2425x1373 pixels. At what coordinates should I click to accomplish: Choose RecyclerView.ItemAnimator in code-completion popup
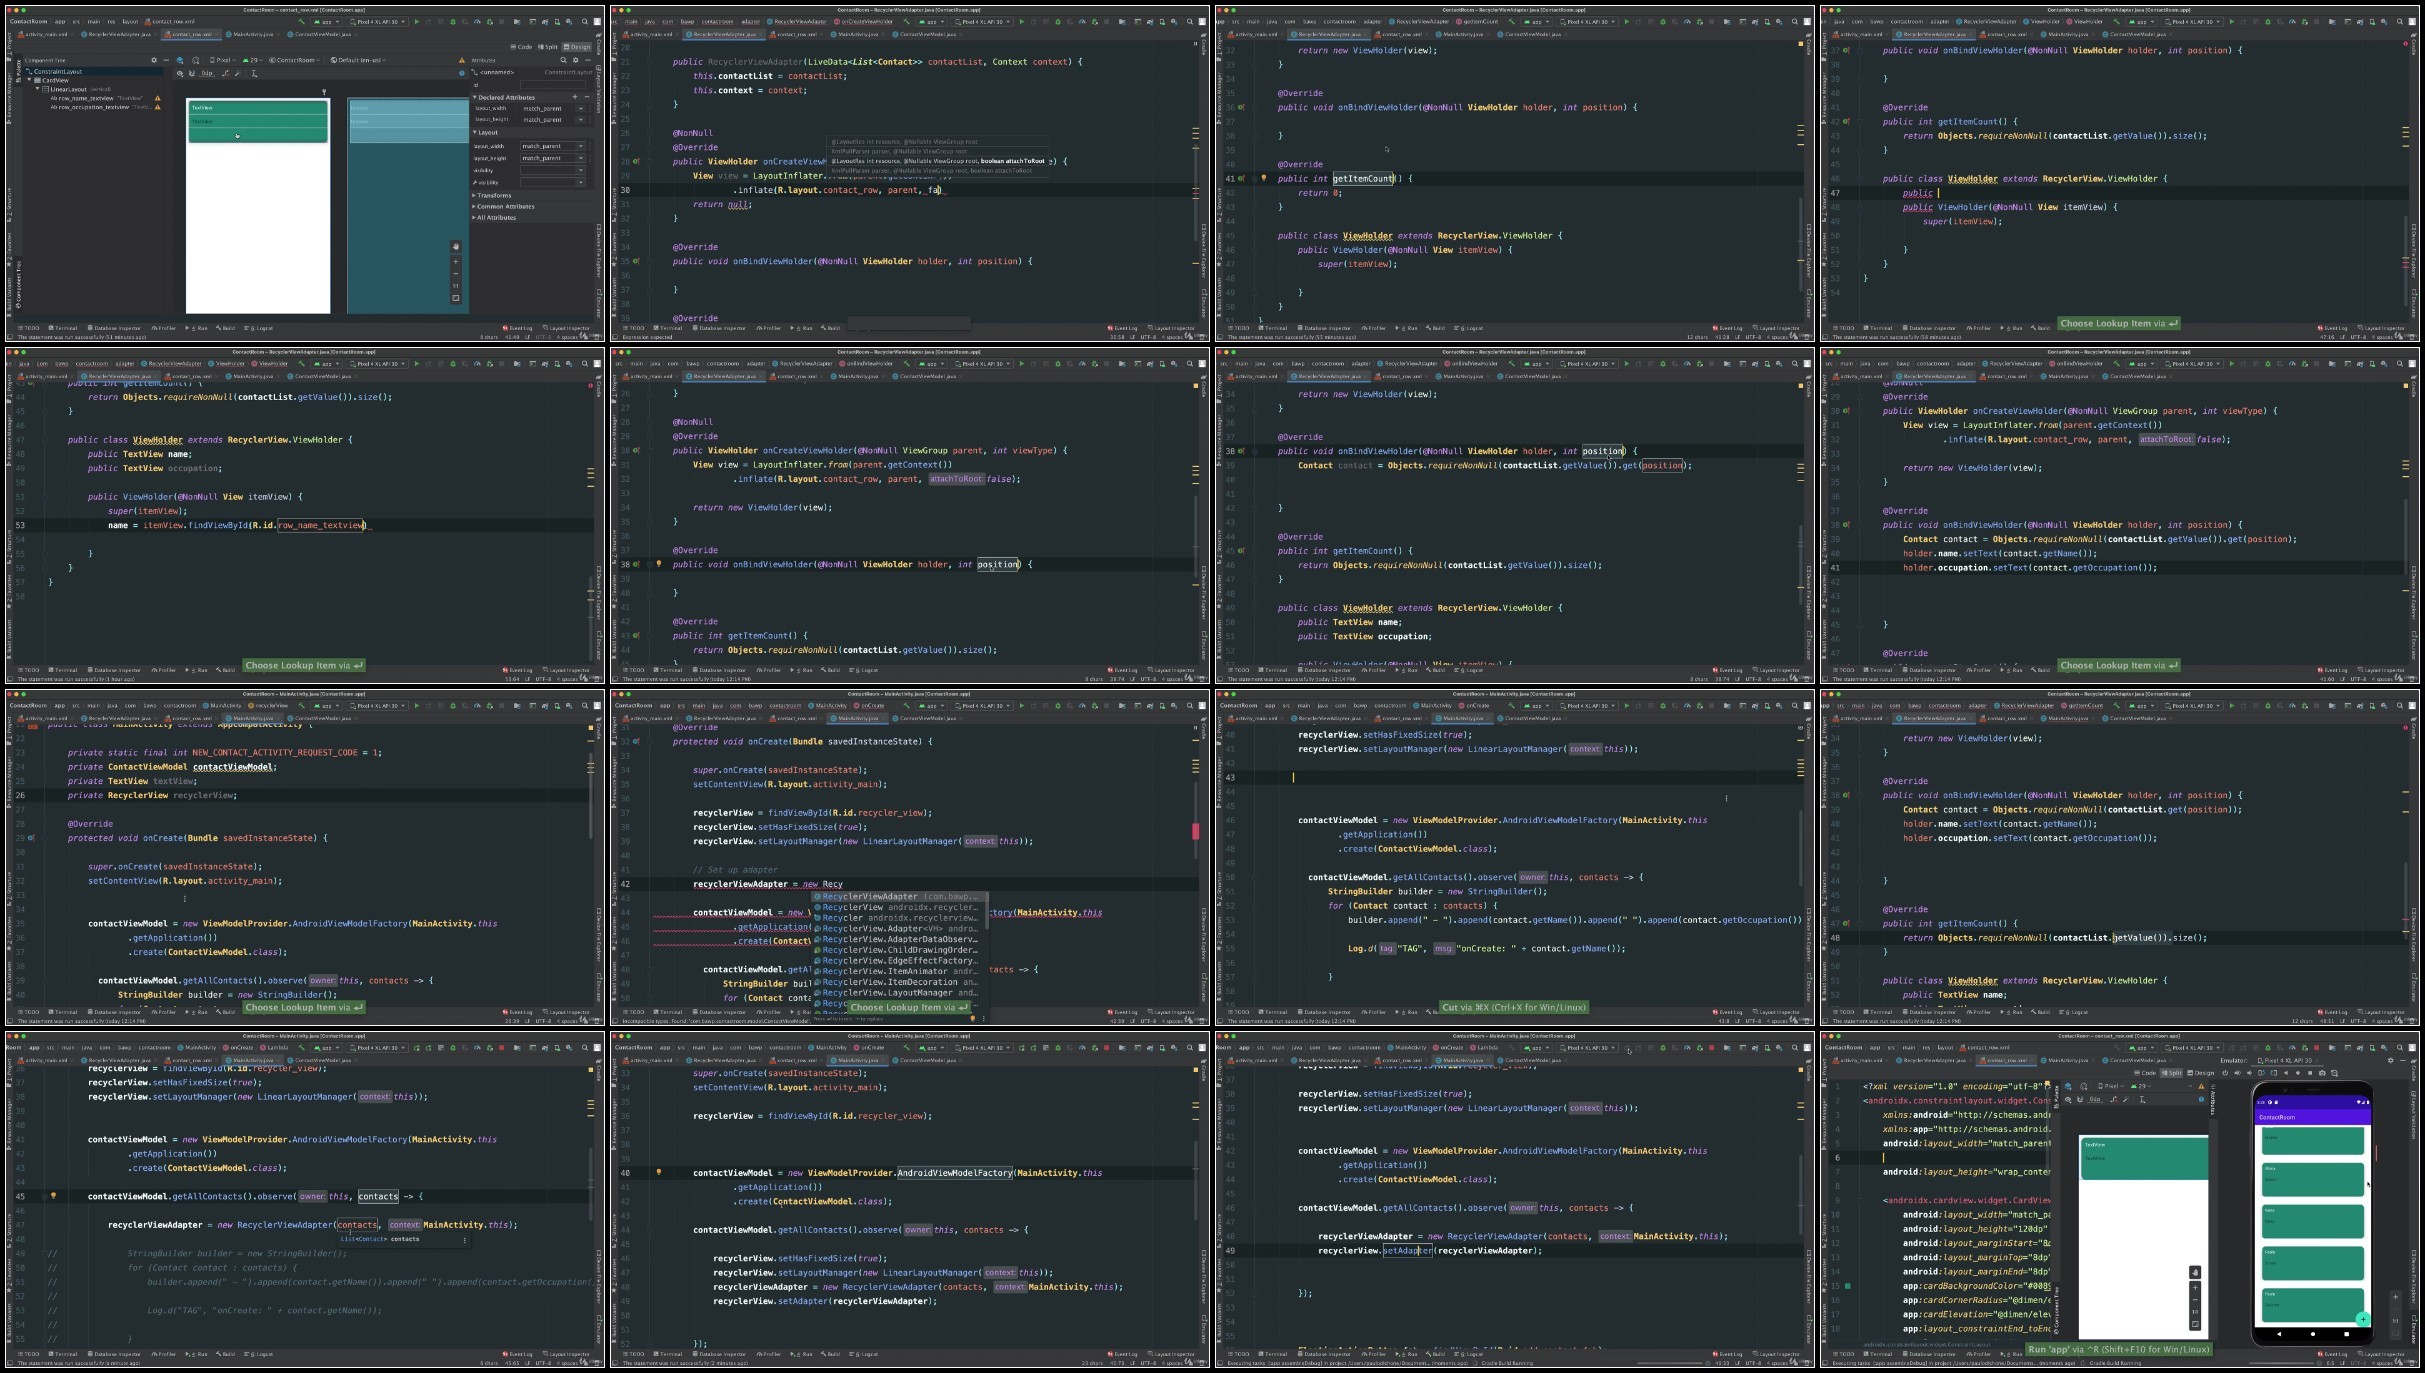pyautogui.click(x=897, y=971)
